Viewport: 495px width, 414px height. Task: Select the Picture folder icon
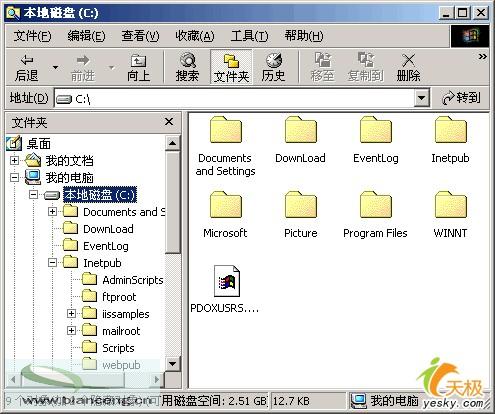[x=301, y=204]
